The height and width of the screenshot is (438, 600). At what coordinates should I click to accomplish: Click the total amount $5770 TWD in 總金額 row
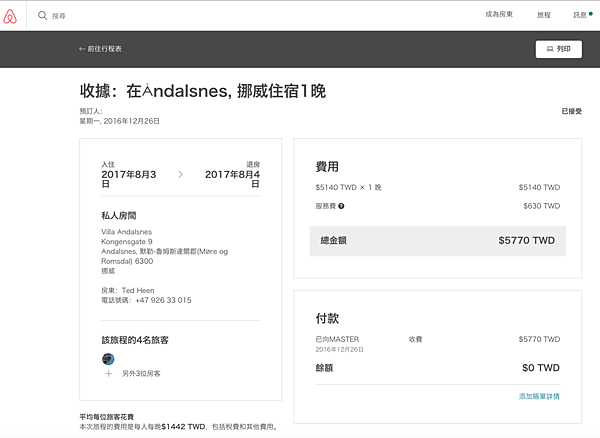tap(527, 240)
